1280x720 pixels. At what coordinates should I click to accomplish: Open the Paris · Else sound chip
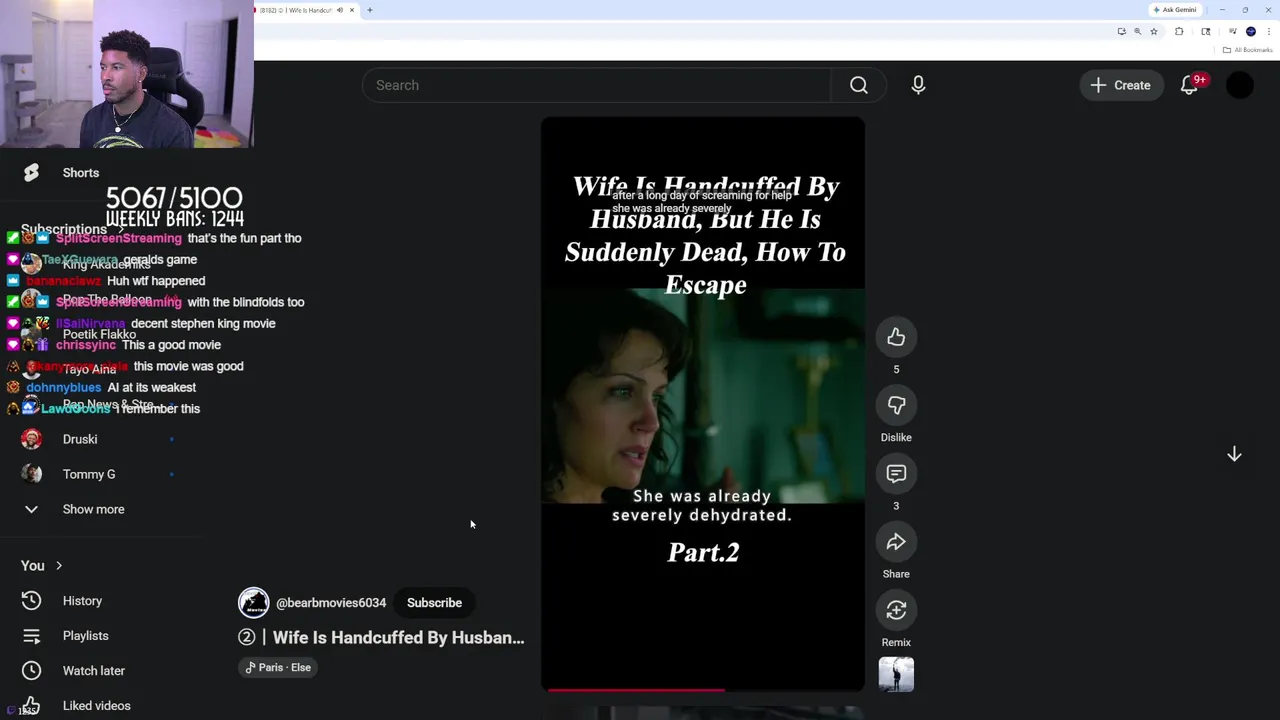tap(278, 667)
